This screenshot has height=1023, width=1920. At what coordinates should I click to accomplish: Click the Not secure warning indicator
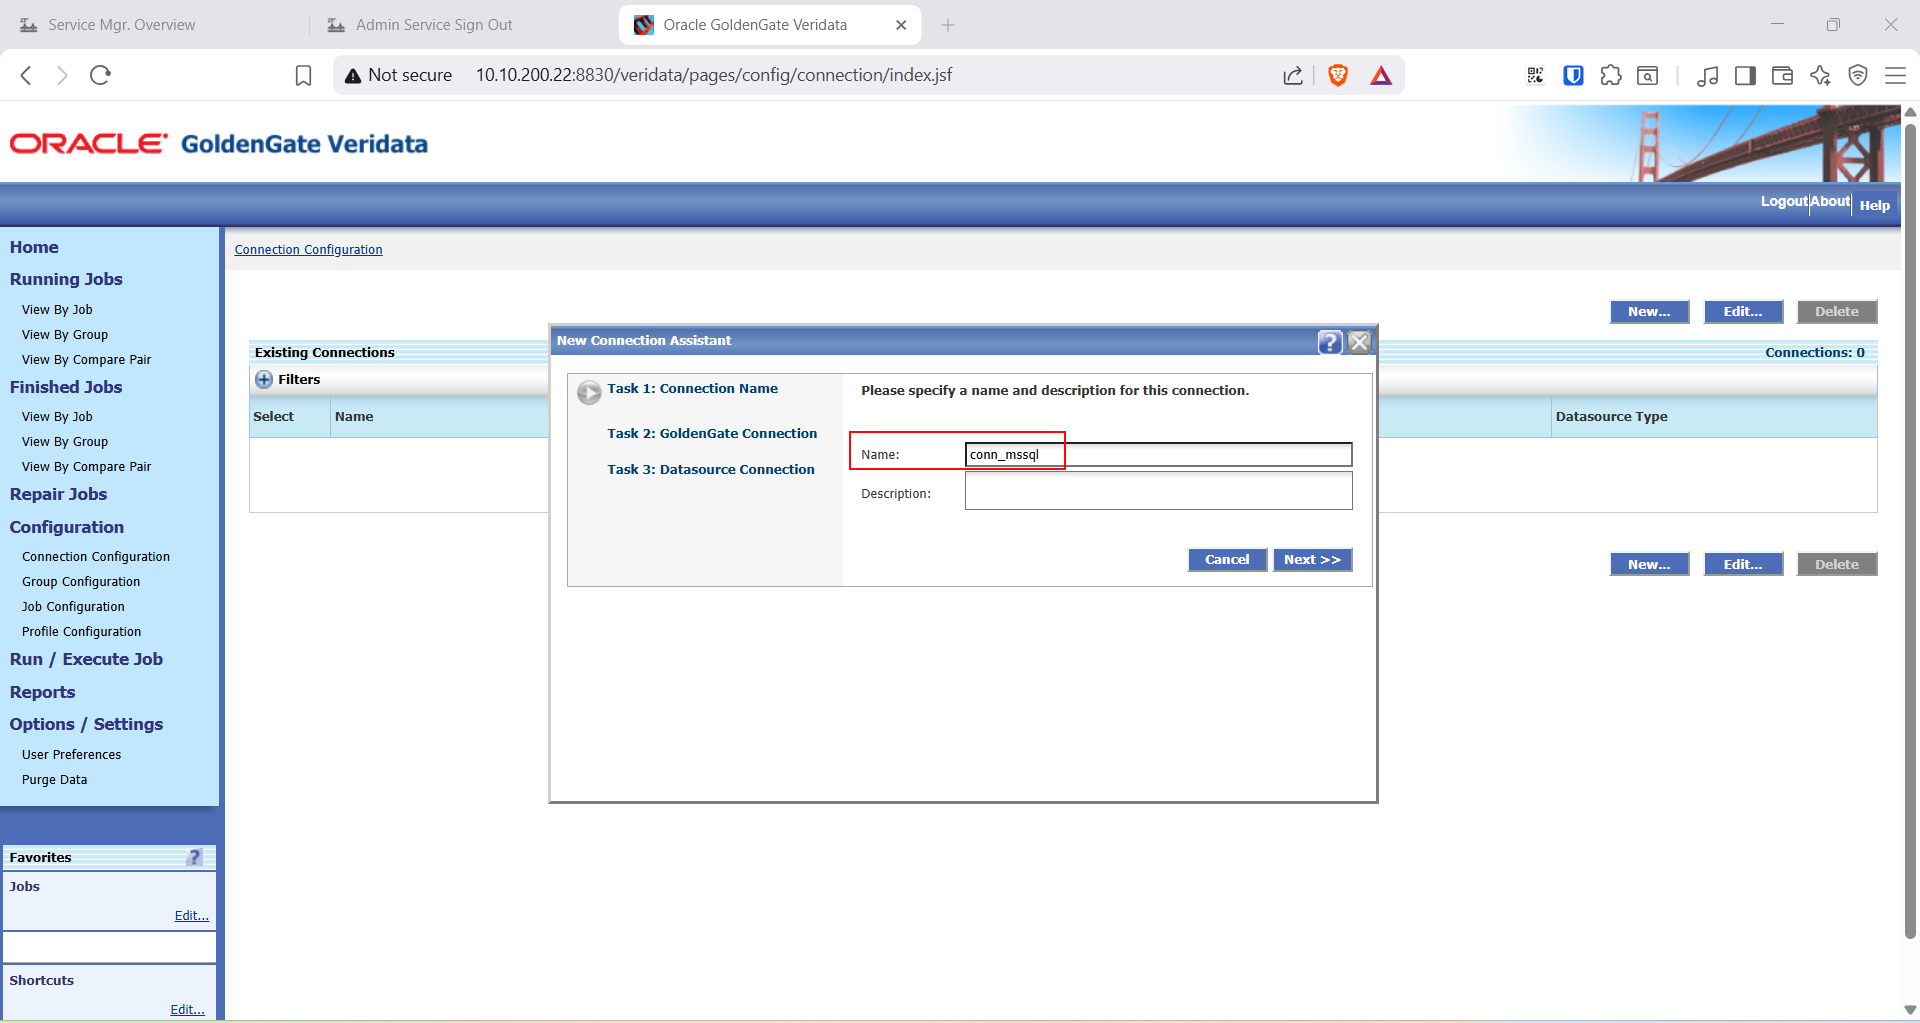pyautogui.click(x=398, y=75)
